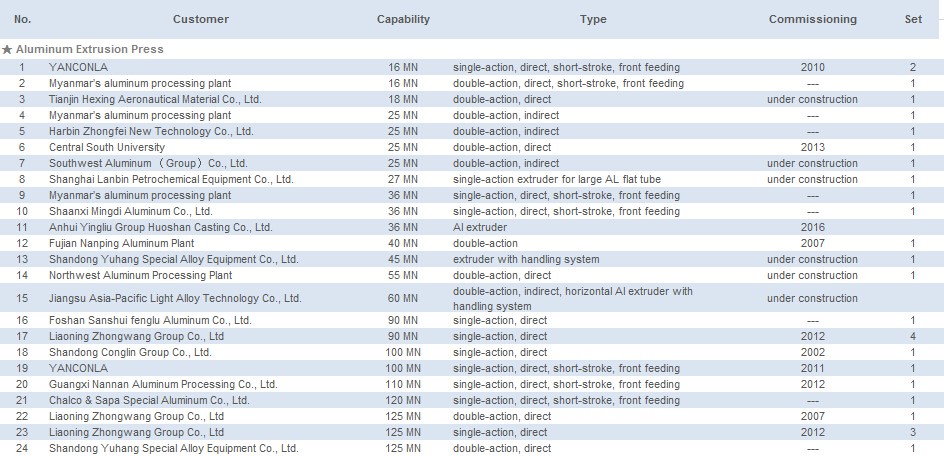Image resolution: width=944 pixels, height=456 pixels.
Task: Click commissioning year 2002
Action: click(x=812, y=352)
